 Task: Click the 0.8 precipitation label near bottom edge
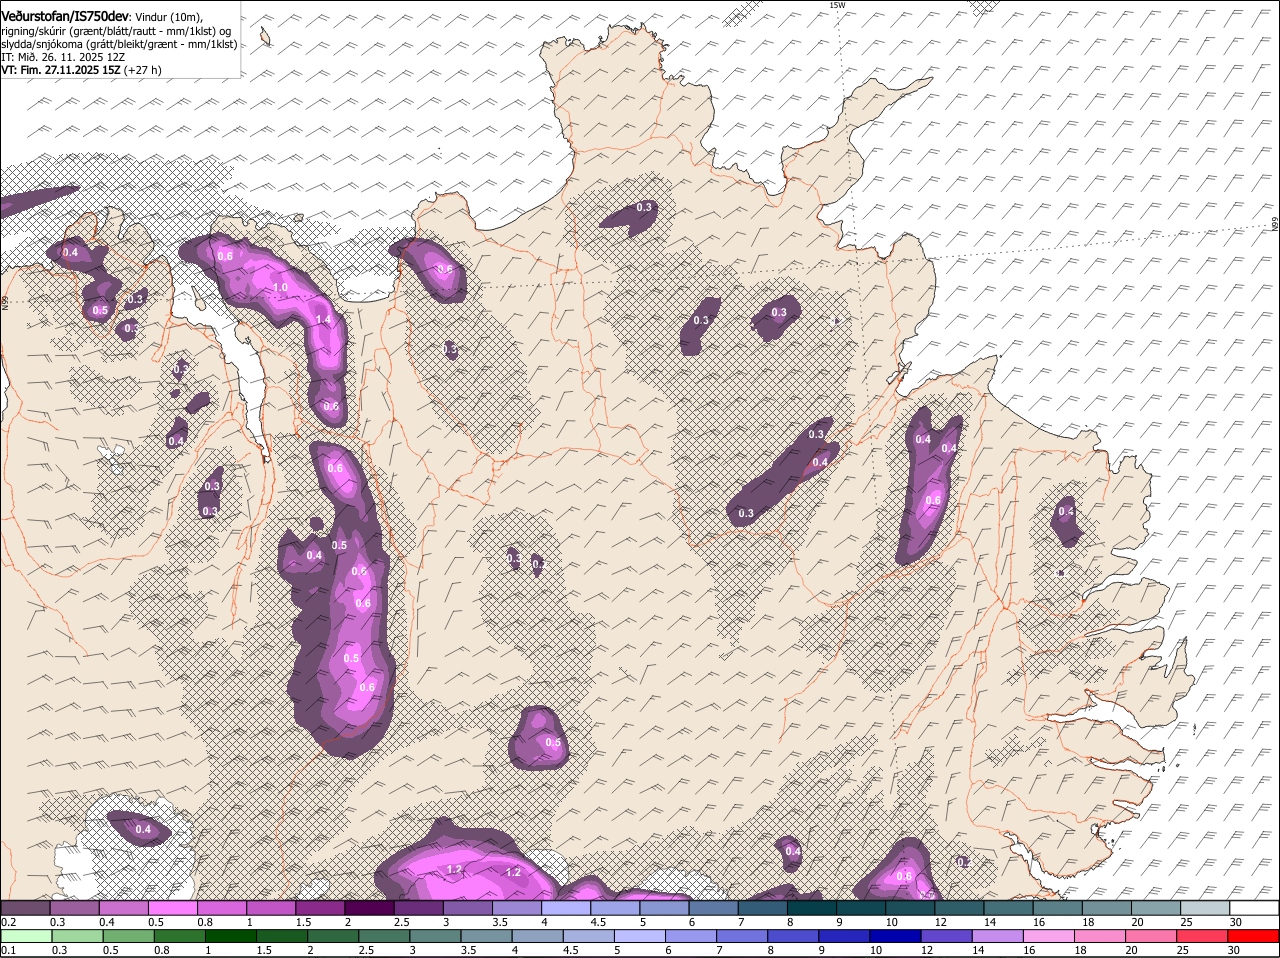[903, 876]
